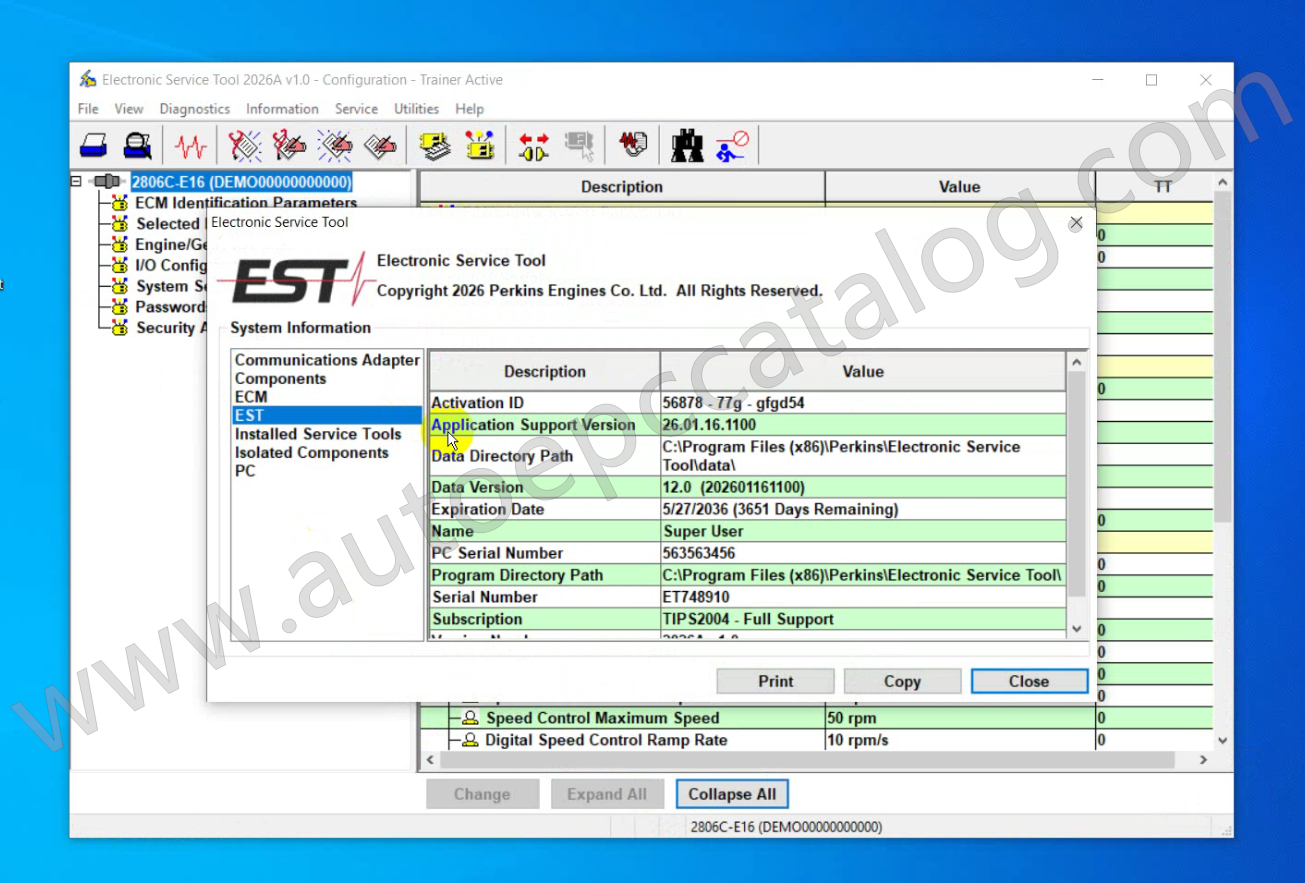Image resolution: width=1305 pixels, height=883 pixels.
Task: Select the Password tree item
Action: (x=171, y=307)
